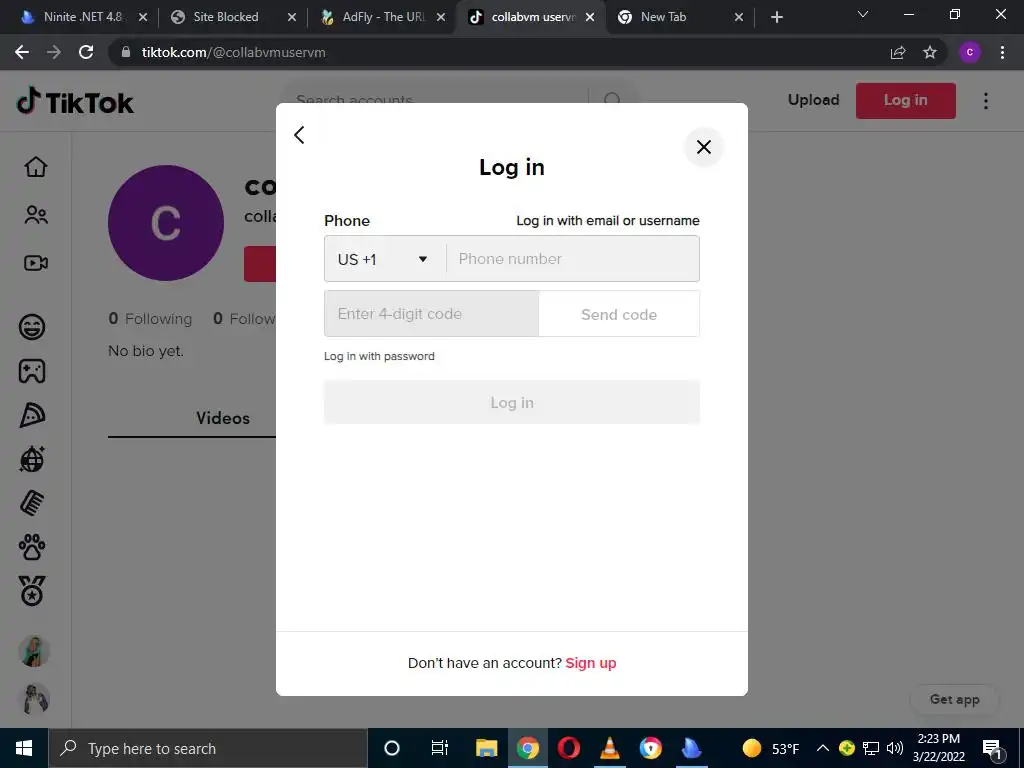The height and width of the screenshot is (768, 1024).
Task: Click the red Log in header button
Action: (x=905, y=101)
